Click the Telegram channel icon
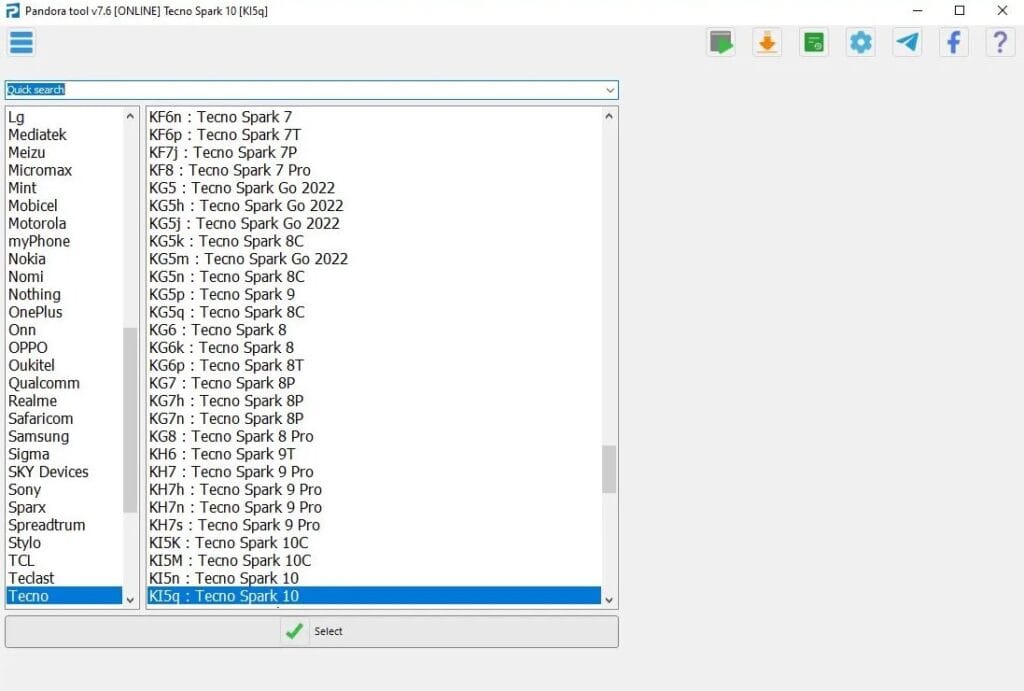The width and height of the screenshot is (1024, 691). click(x=907, y=42)
